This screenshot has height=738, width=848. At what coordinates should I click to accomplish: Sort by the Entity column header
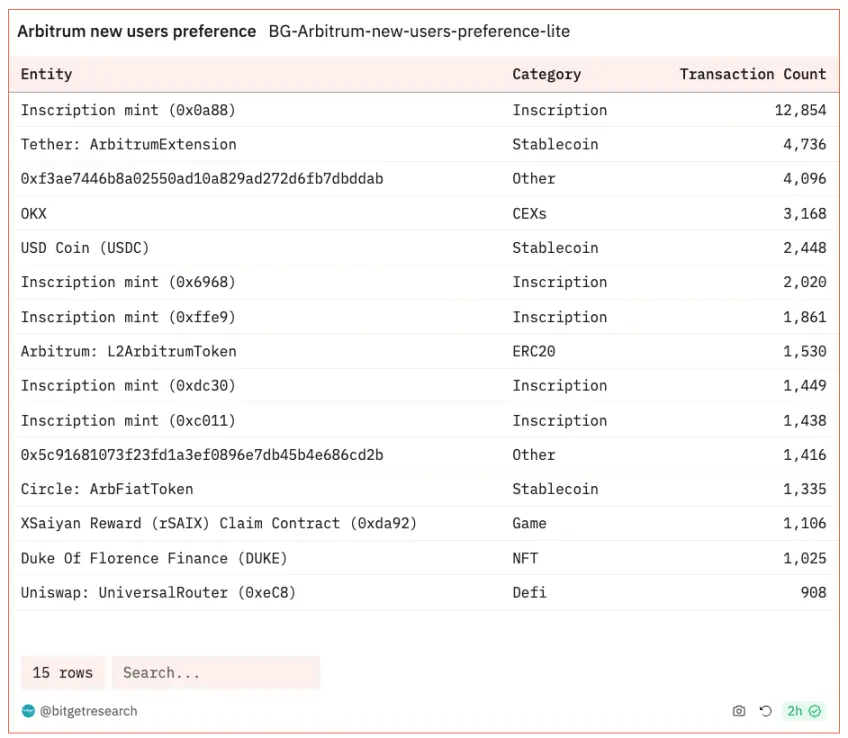coord(47,74)
